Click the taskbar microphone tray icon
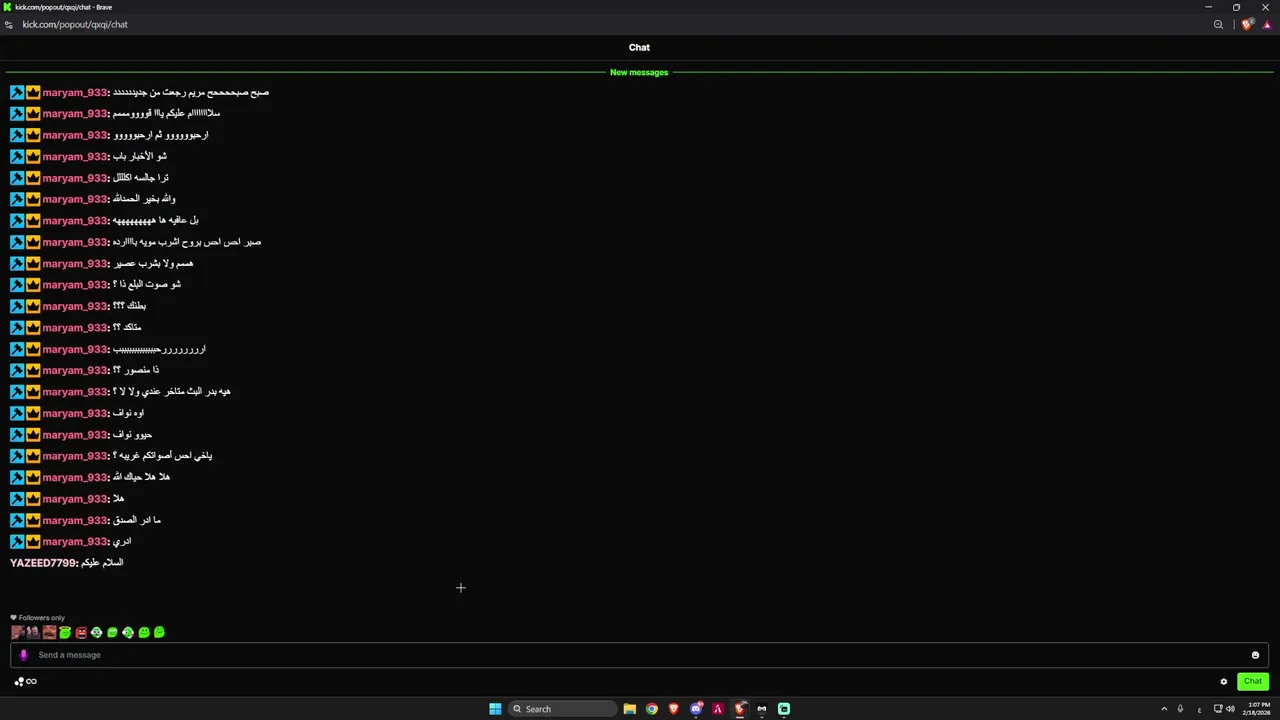This screenshot has width=1280, height=720. click(x=1180, y=709)
